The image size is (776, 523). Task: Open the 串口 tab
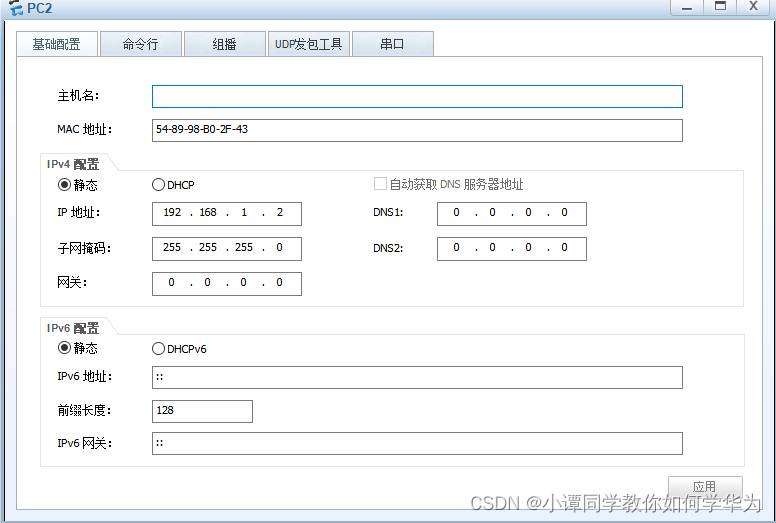pyautogui.click(x=392, y=44)
